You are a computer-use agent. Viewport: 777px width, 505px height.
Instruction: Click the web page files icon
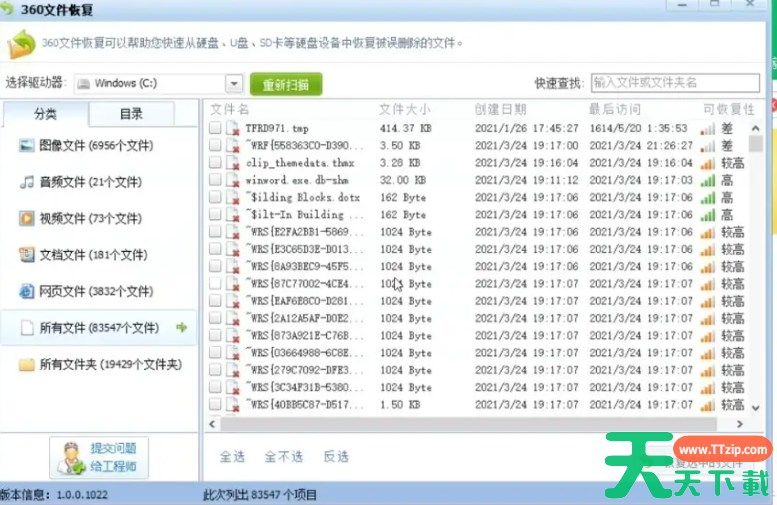[27, 291]
